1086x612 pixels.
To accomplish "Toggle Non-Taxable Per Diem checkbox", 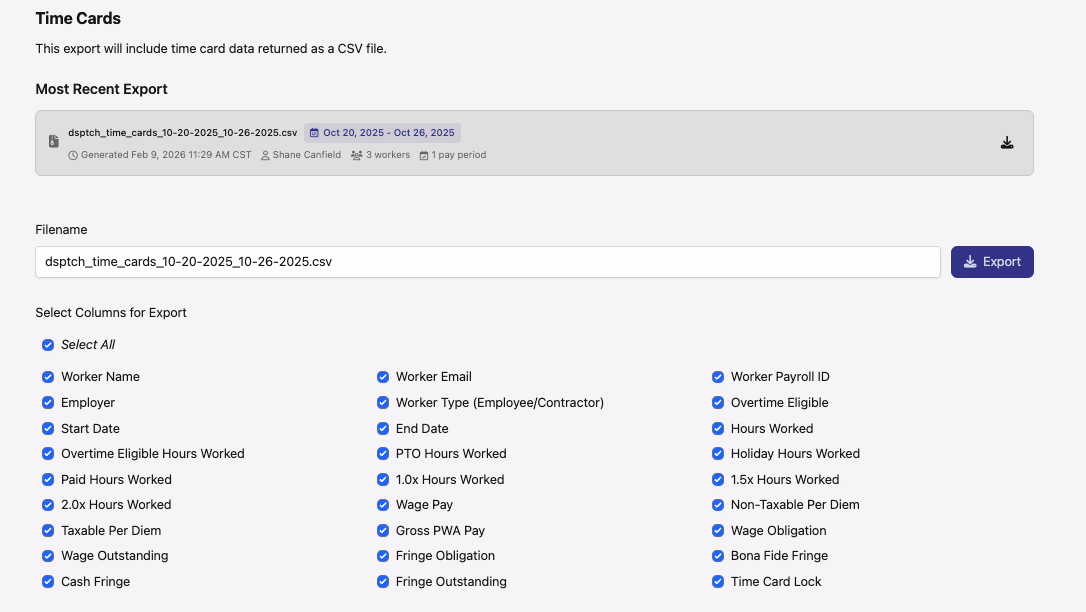I will click(x=718, y=505).
